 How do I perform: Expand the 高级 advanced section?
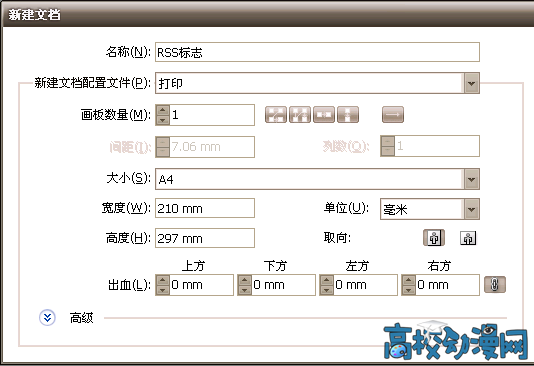(47, 318)
